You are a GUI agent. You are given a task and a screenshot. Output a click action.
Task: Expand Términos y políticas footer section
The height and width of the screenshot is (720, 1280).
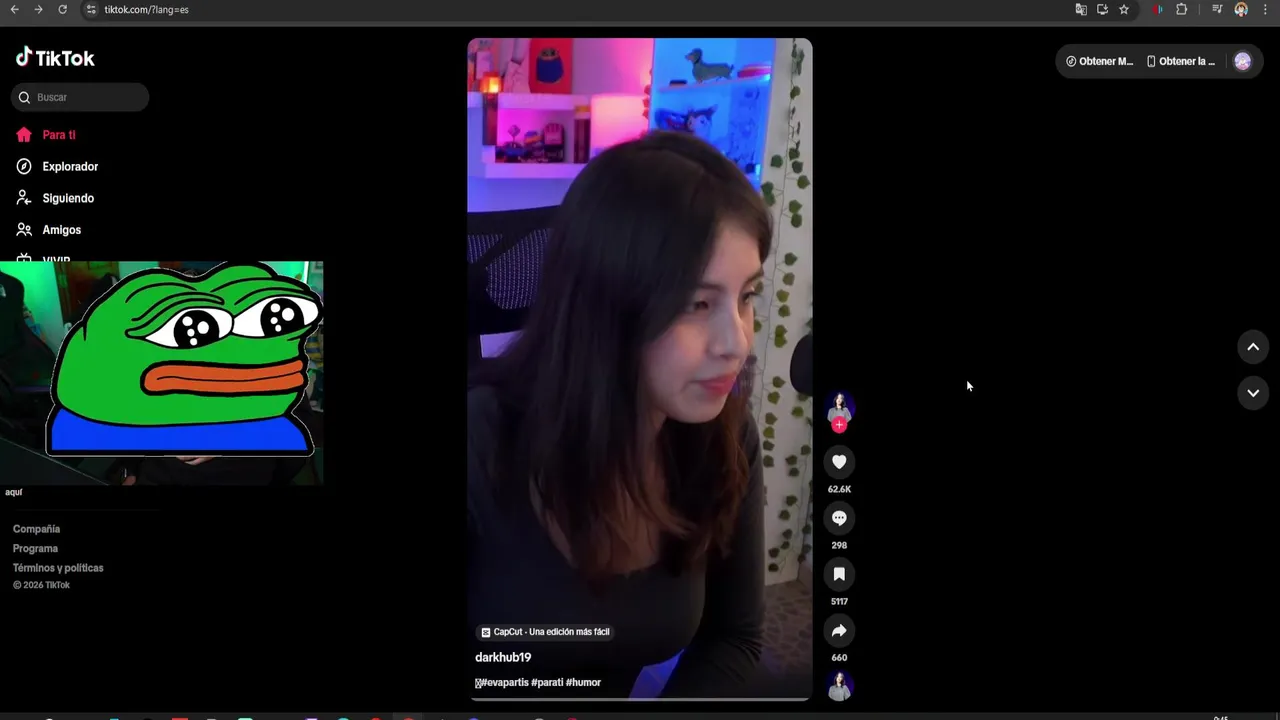(58, 568)
